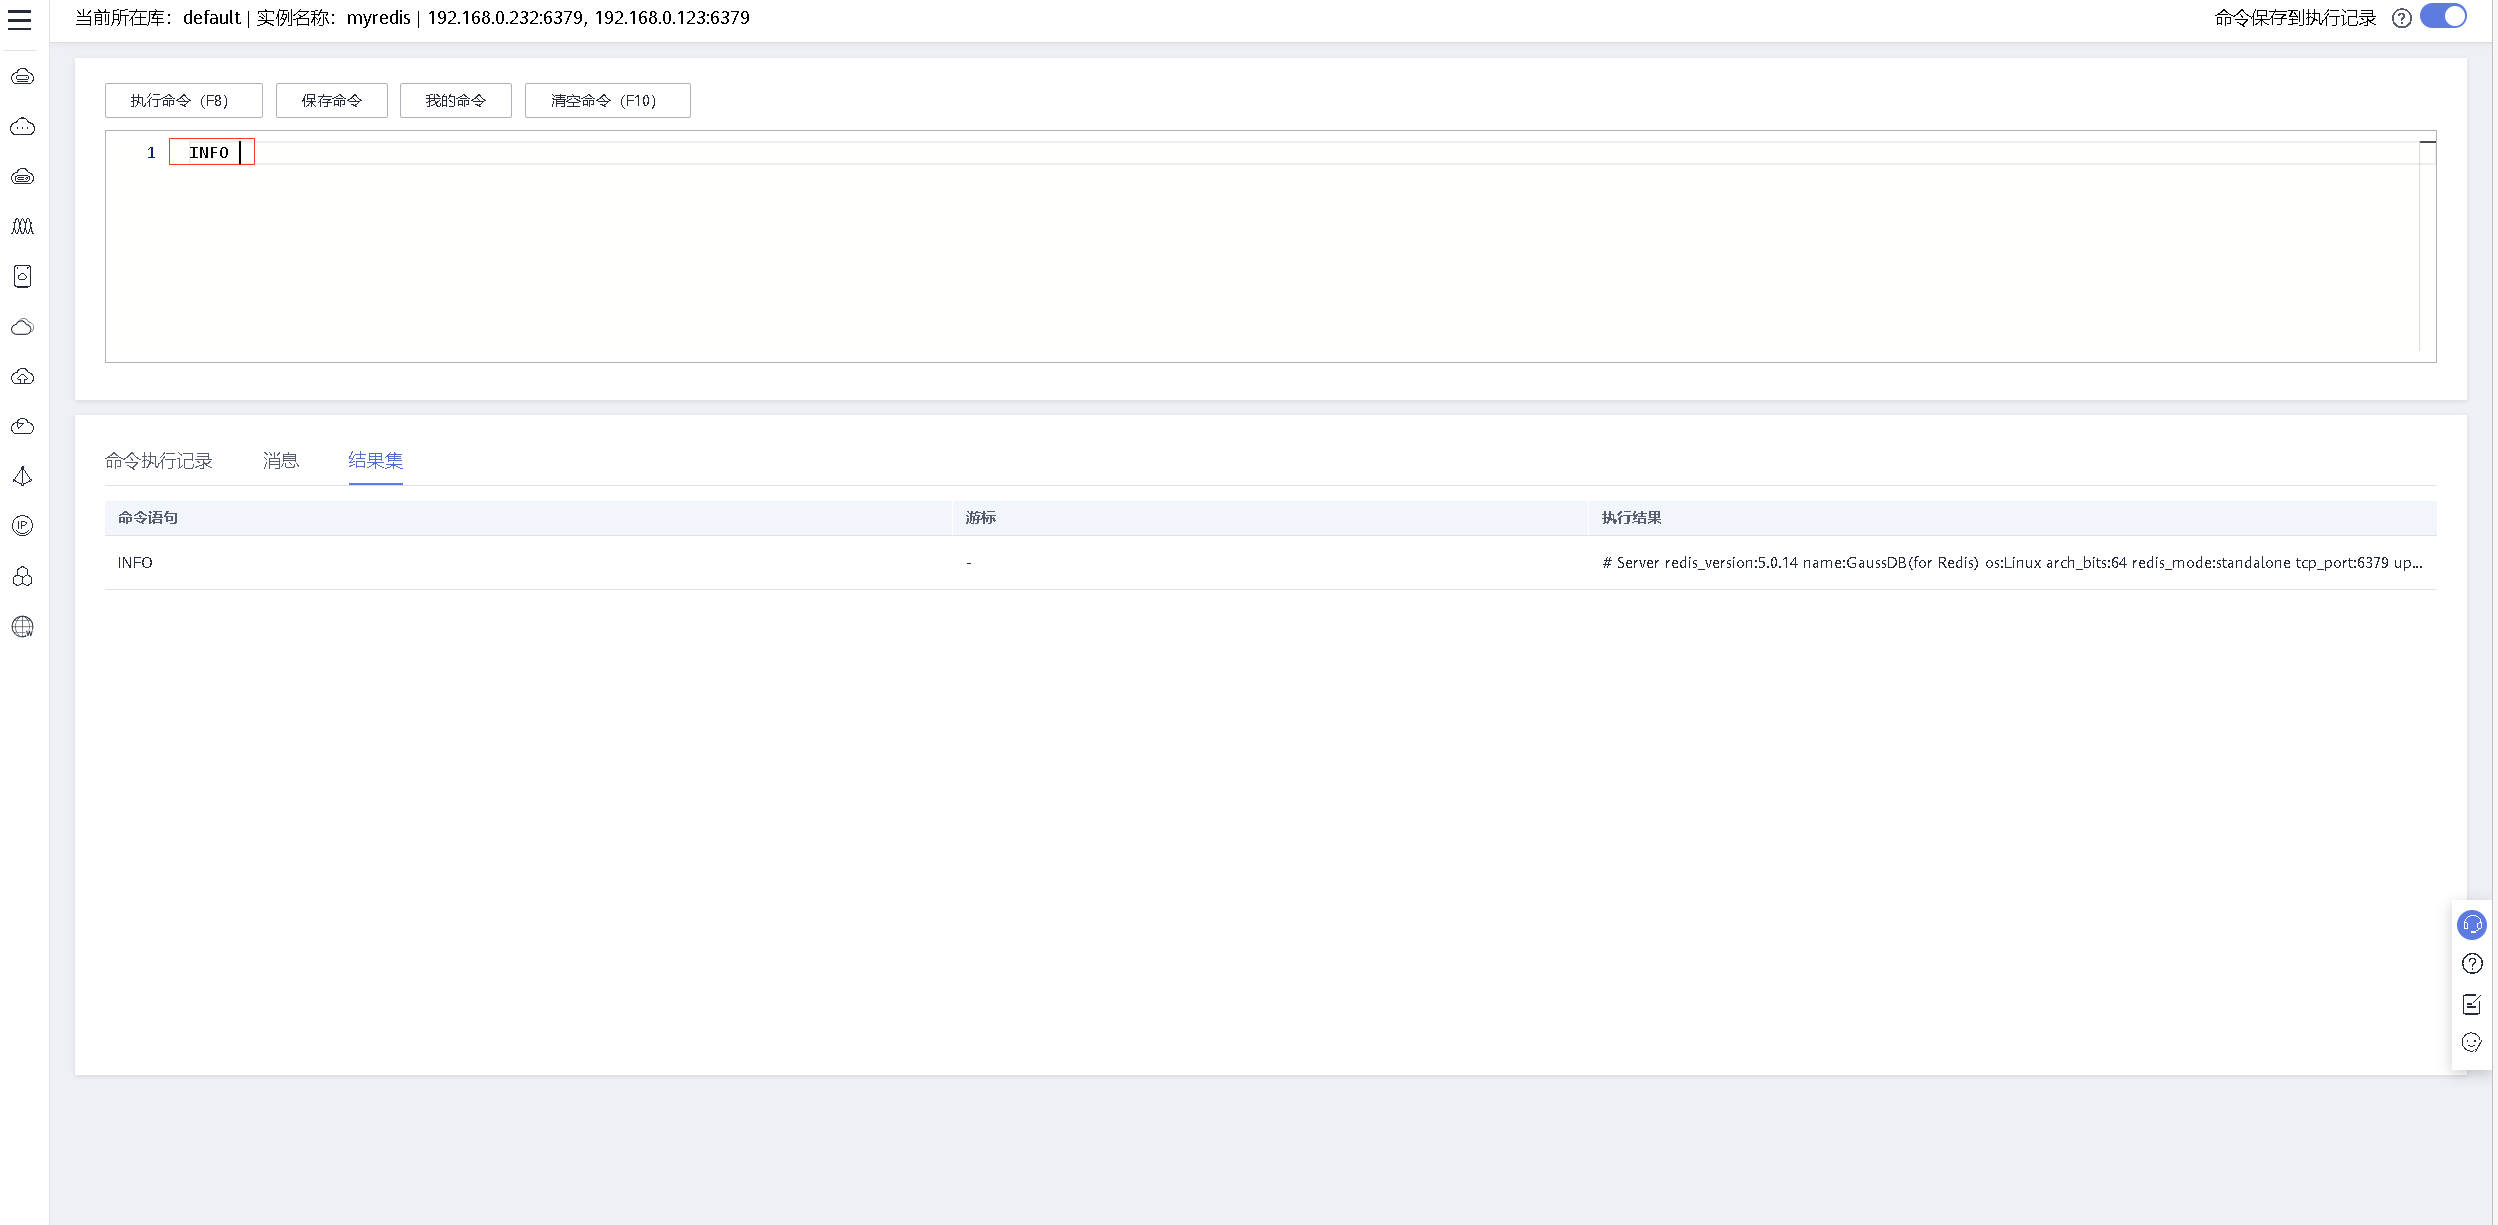Click the edit note icon on right panel
The image size is (2498, 1225).
[x=2471, y=1004]
